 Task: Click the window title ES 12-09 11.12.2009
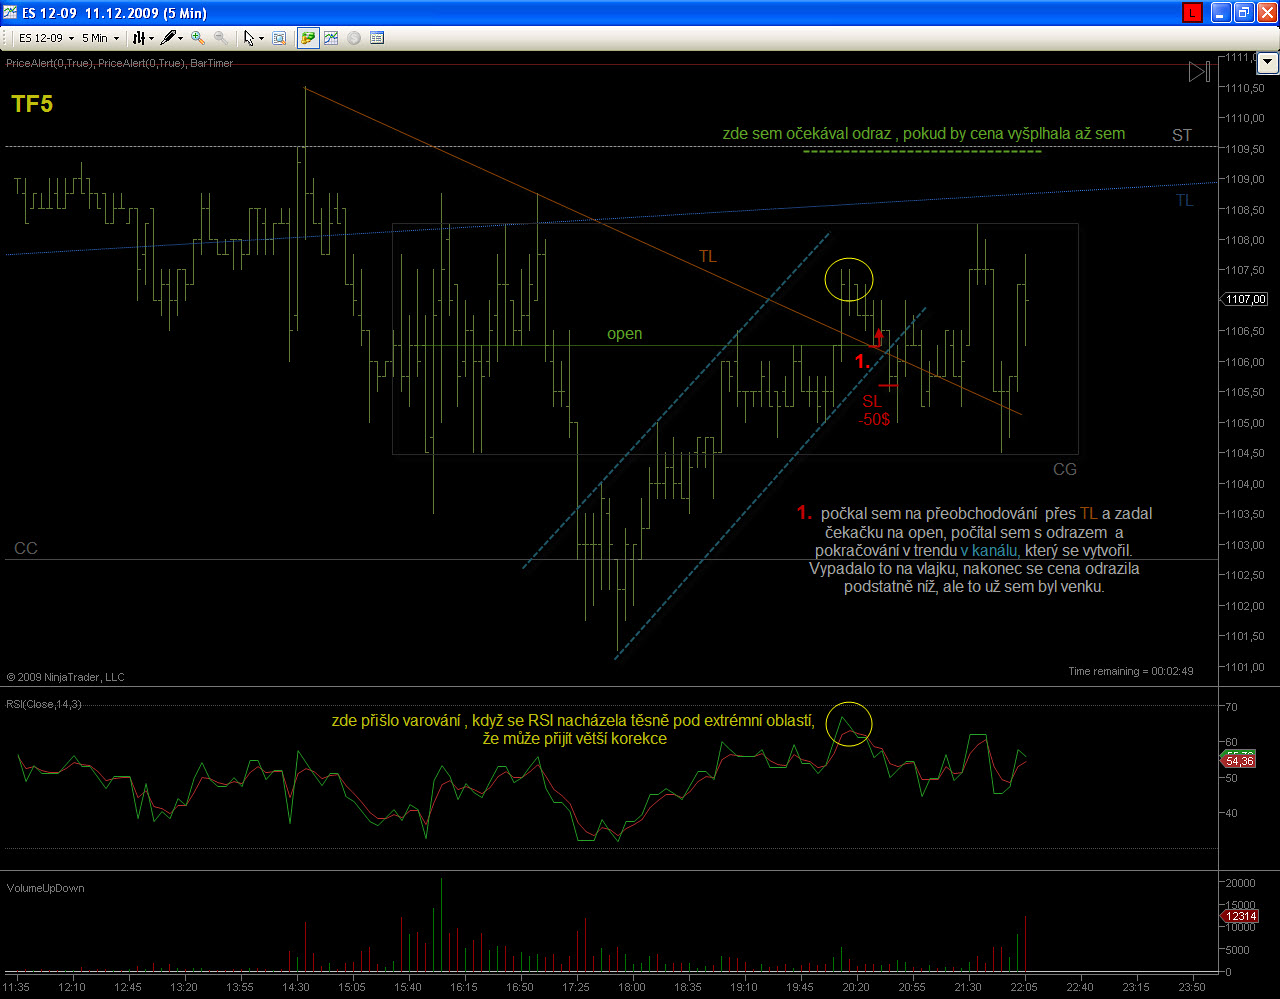click(x=115, y=12)
